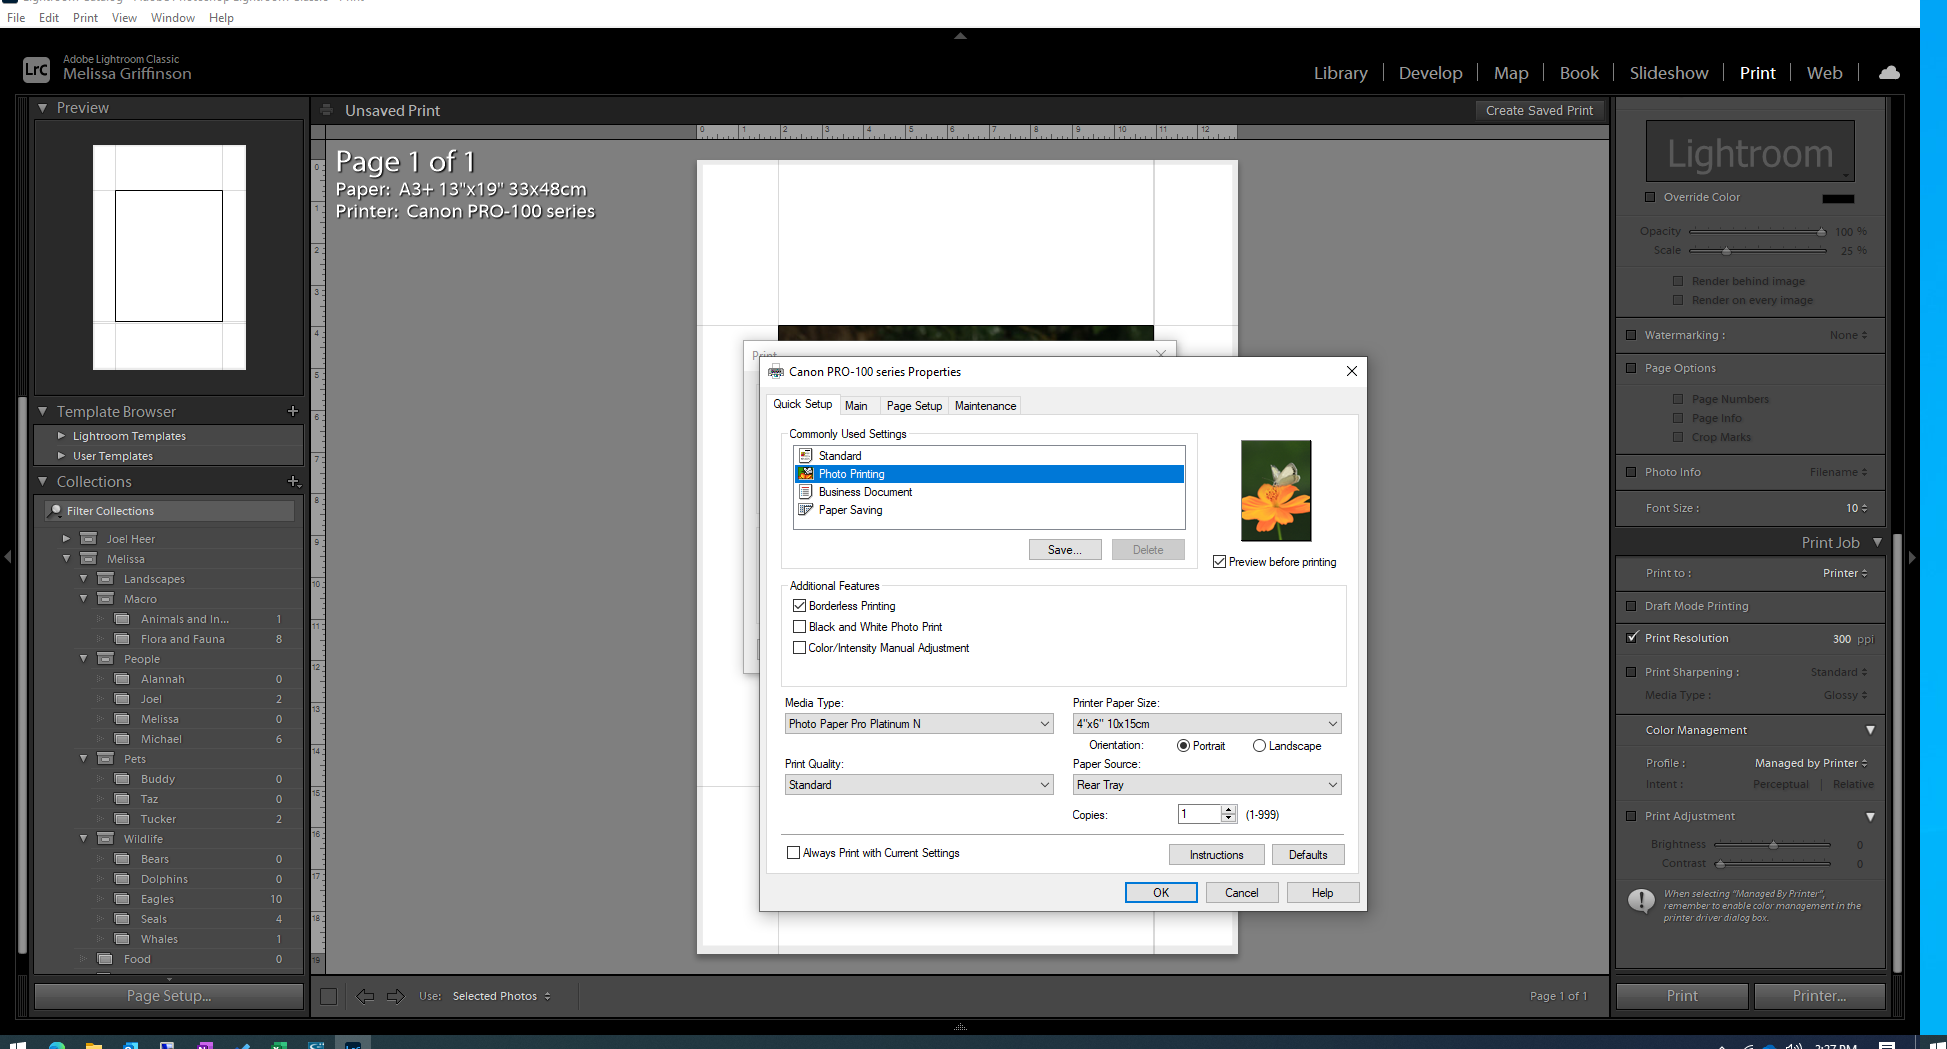Open the Paper Source dropdown
This screenshot has height=1049, width=1947.
[1206, 785]
